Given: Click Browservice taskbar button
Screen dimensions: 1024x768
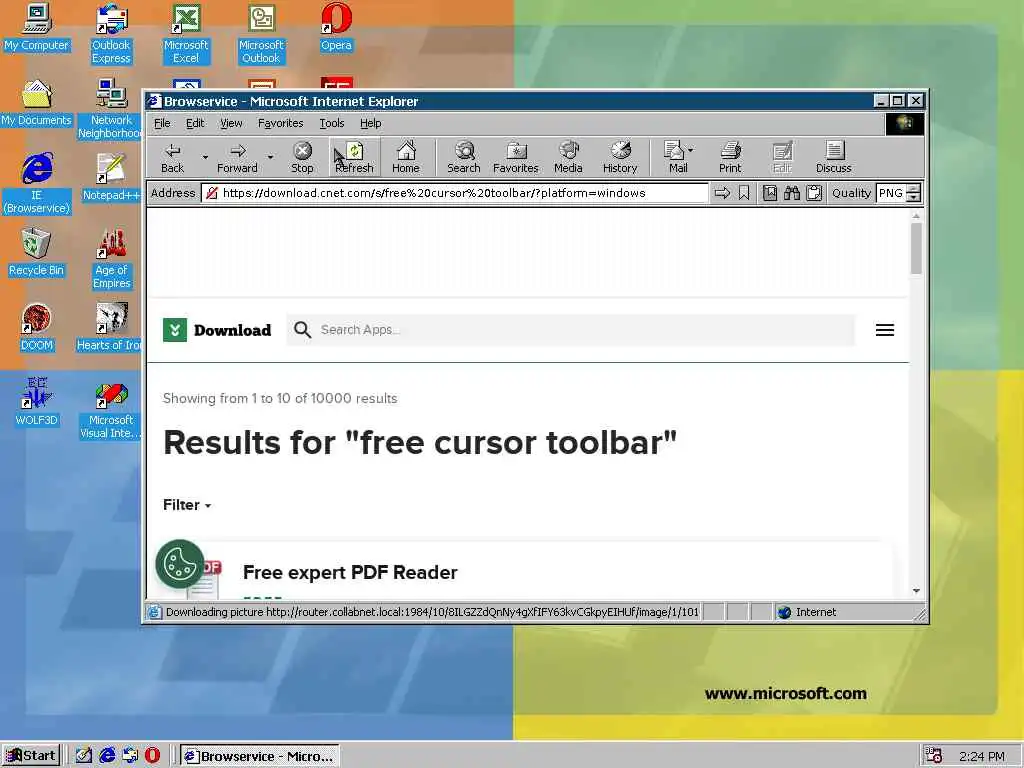Looking at the screenshot, I should click(259, 756).
